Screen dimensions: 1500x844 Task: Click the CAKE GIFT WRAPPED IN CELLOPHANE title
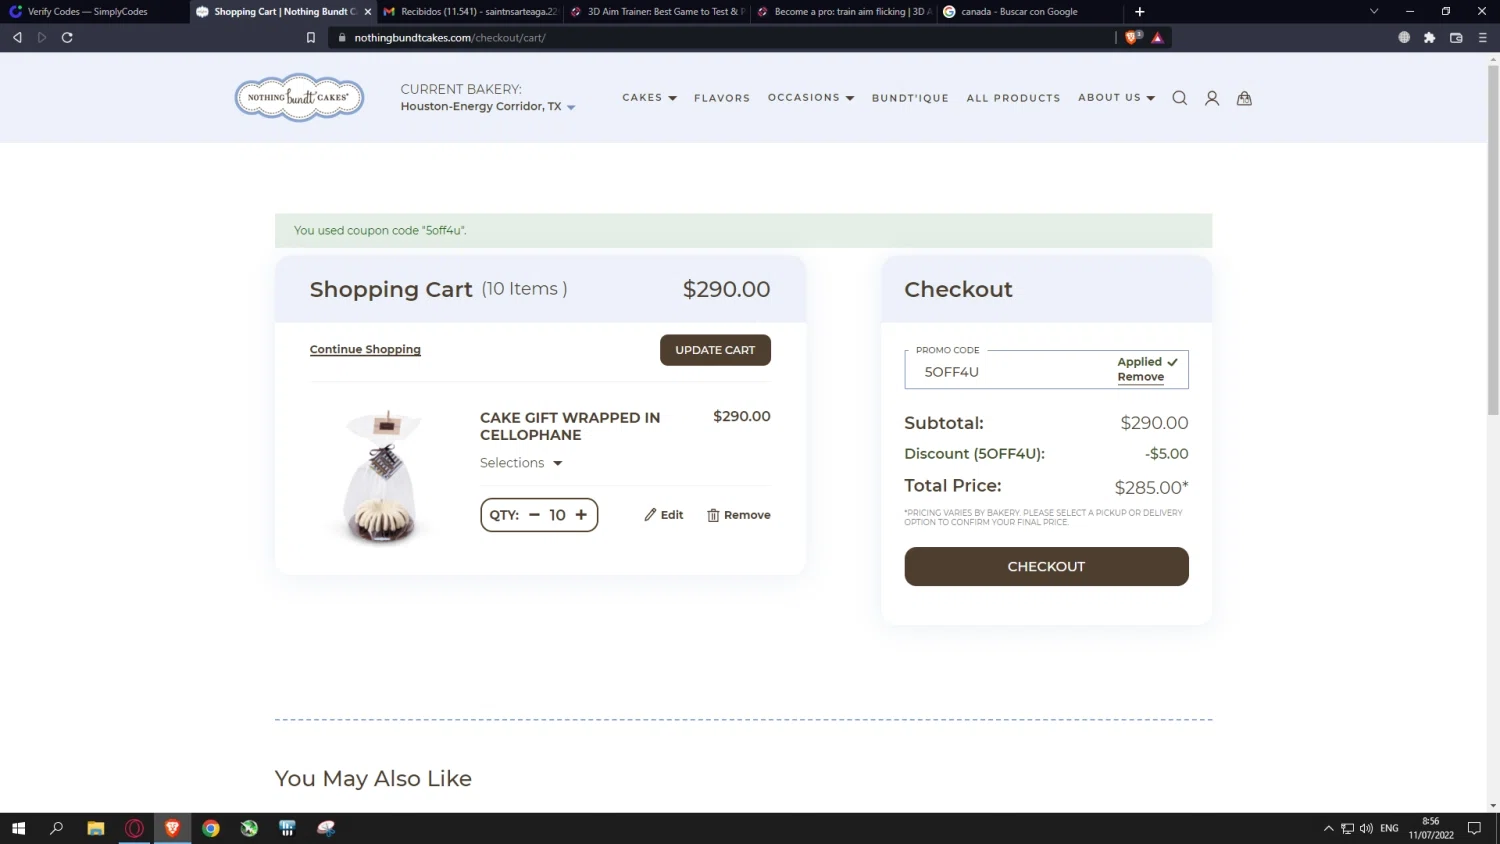pyautogui.click(x=570, y=426)
